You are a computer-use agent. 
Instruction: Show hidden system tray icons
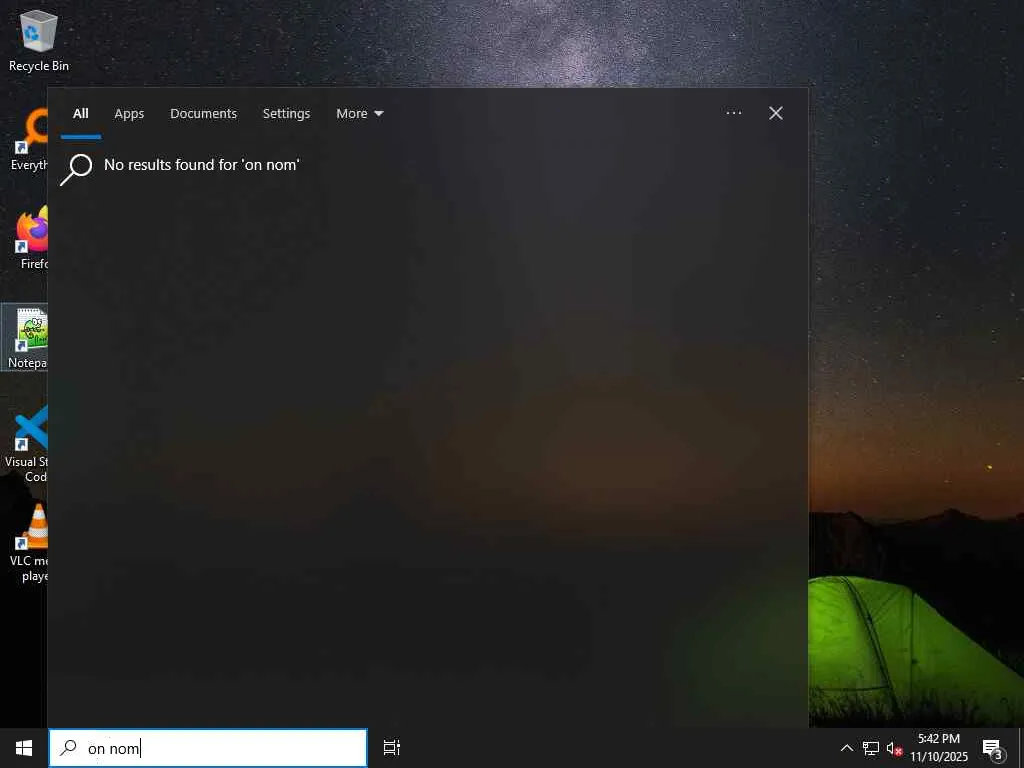pos(846,748)
